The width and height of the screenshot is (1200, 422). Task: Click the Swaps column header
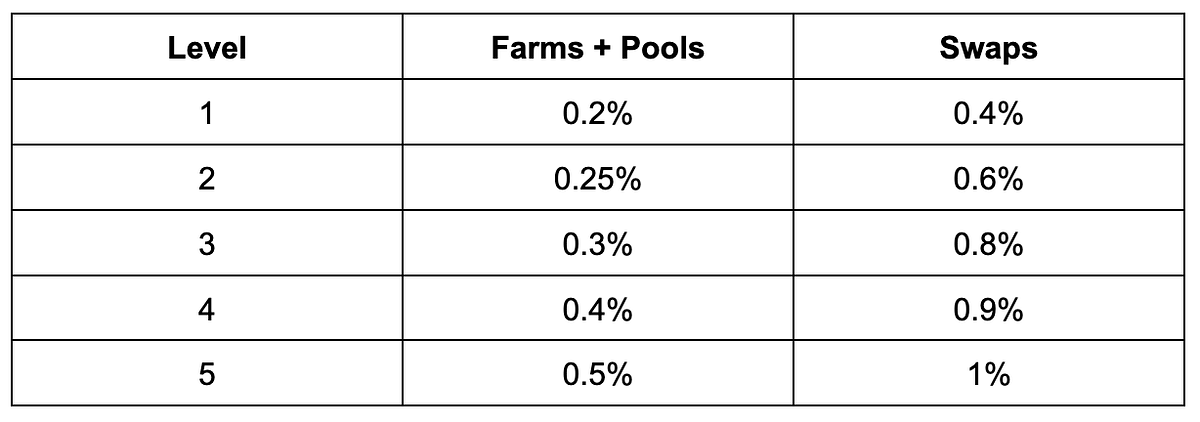[988, 48]
